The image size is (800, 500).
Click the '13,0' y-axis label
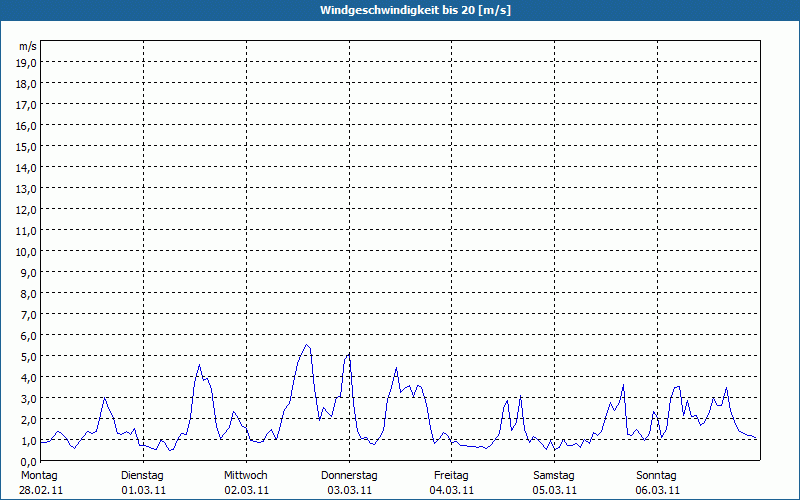[27, 189]
